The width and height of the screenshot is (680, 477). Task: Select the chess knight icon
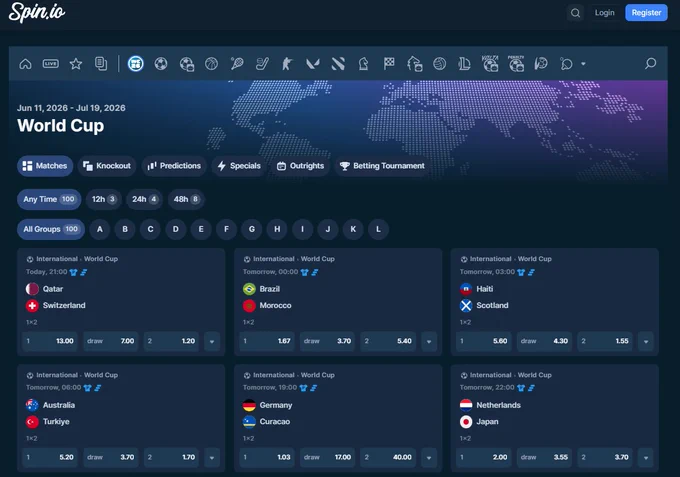(363, 64)
